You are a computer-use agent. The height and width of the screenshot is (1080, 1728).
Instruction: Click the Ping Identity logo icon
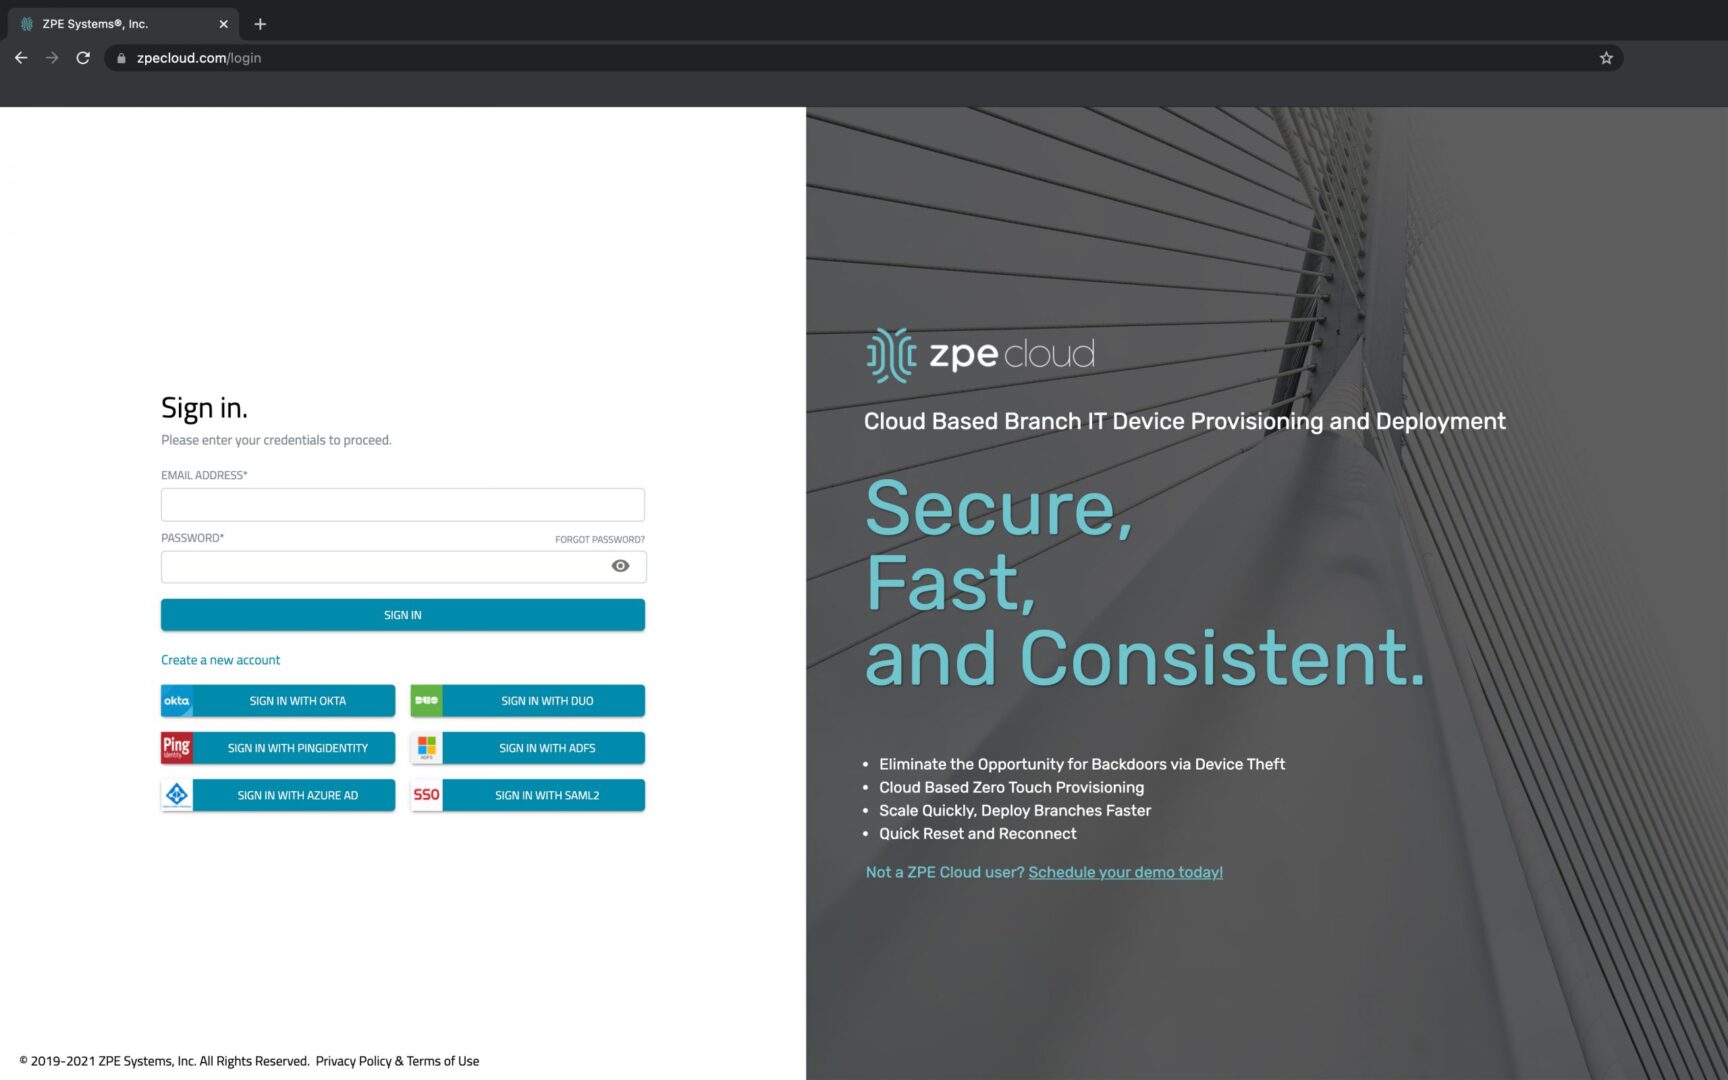(177, 748)
